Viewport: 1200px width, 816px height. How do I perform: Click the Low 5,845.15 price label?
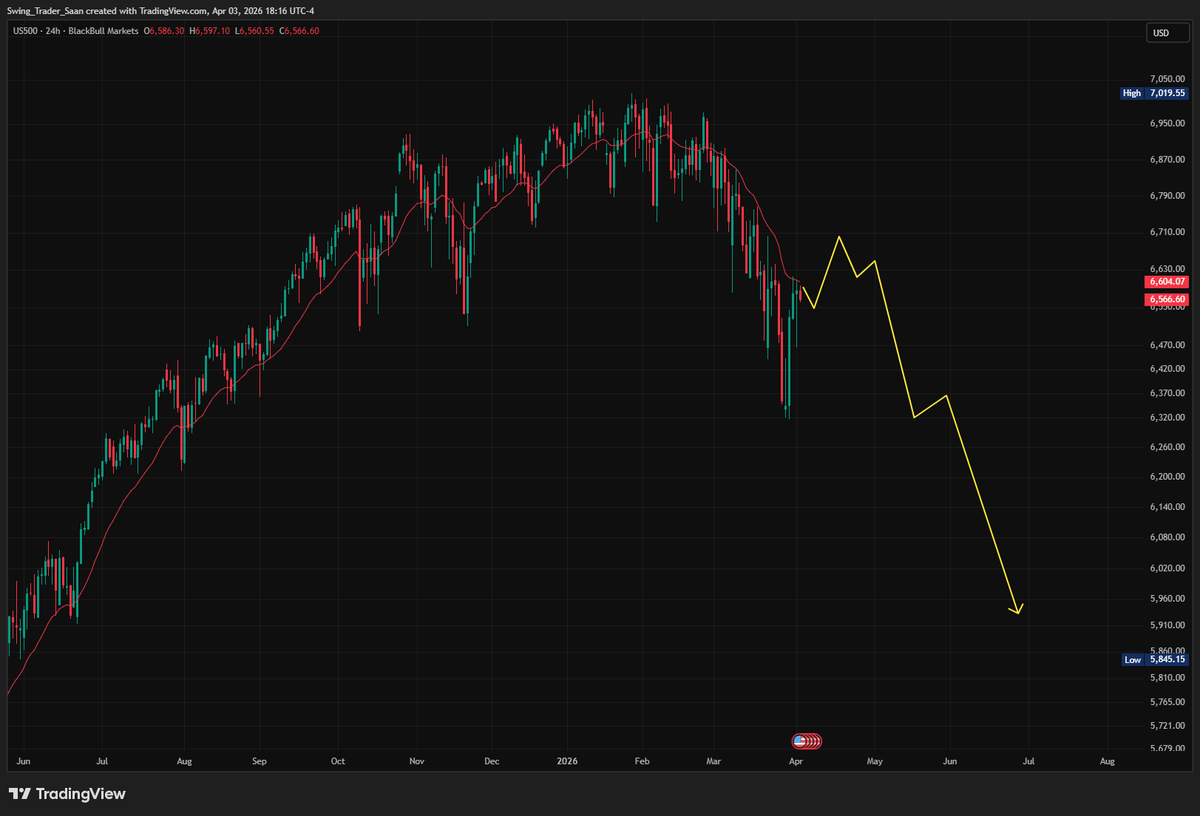[1154, 660]
